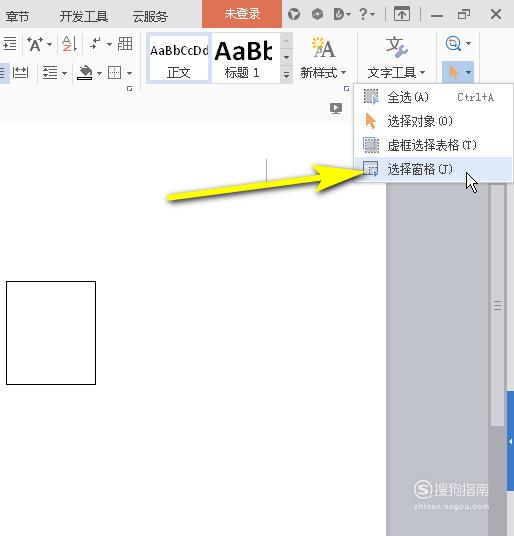The height and width of the screenshot is (536, 514).
Task: Expand the find and replace dropdown arrow
Action: point(469,43)
